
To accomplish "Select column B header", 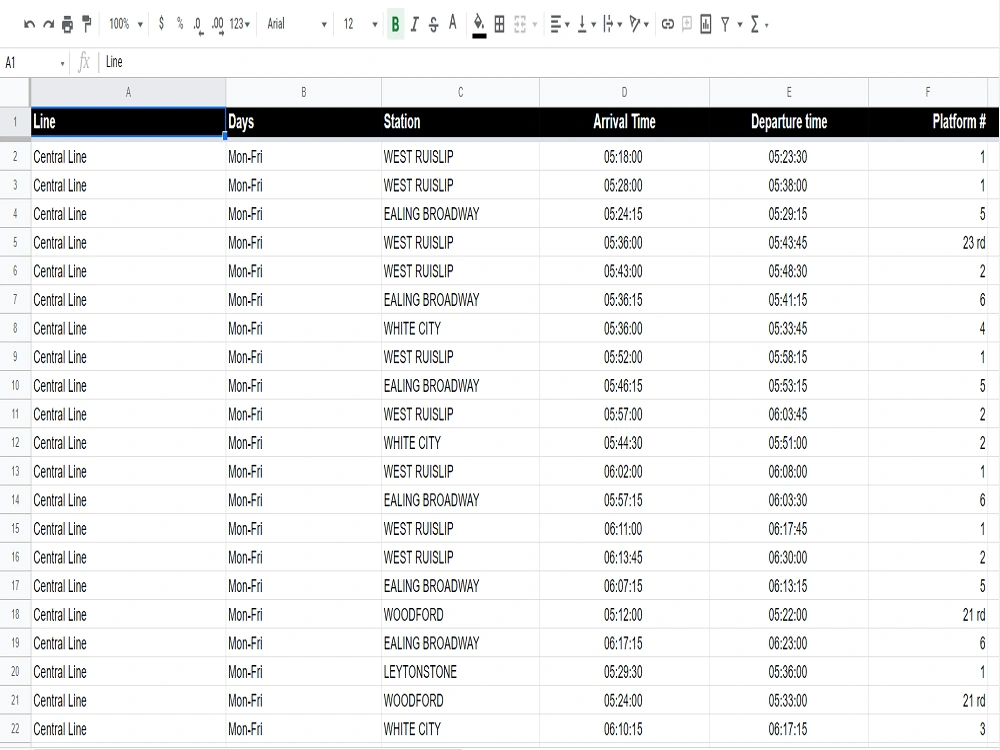I will pos(304,92).
